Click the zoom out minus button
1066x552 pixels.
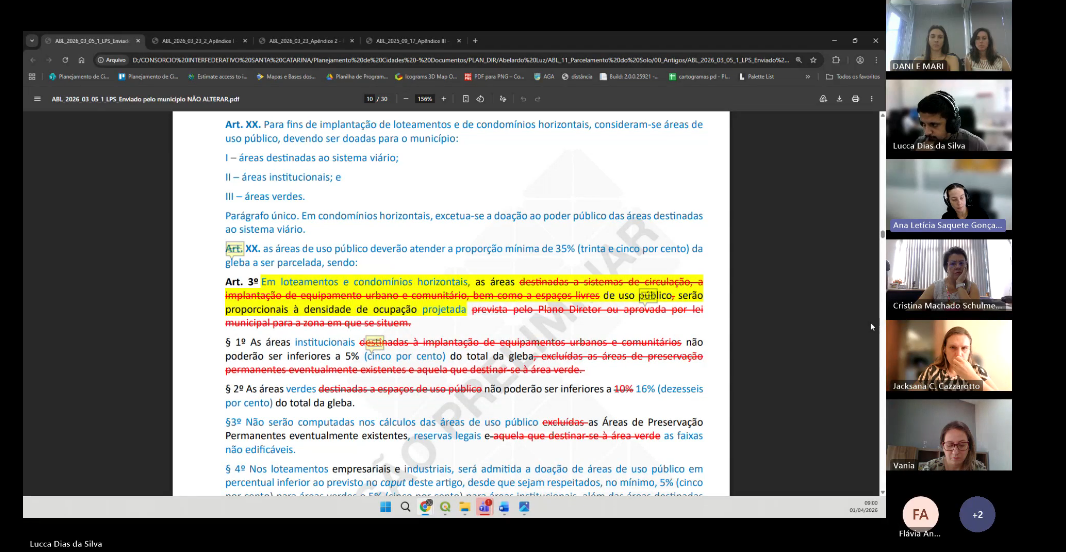coord(407,99)
